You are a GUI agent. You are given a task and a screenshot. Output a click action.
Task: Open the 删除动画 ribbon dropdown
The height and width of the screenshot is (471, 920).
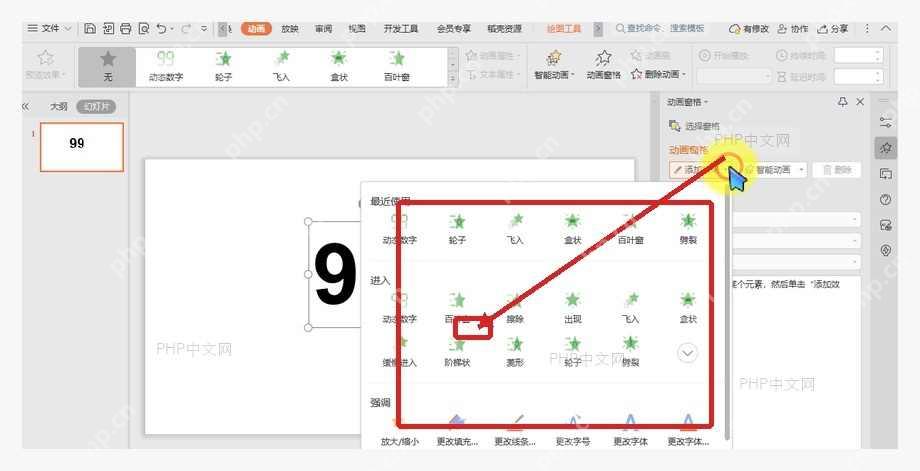(x=658, y=74)
